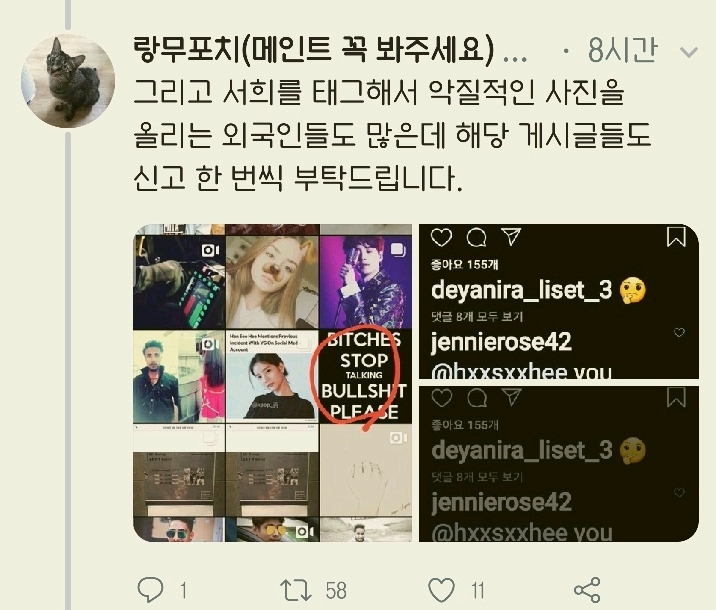Open the 랑무포치 display name
Screen dimensions: 716x610
(x=314, y=49)
